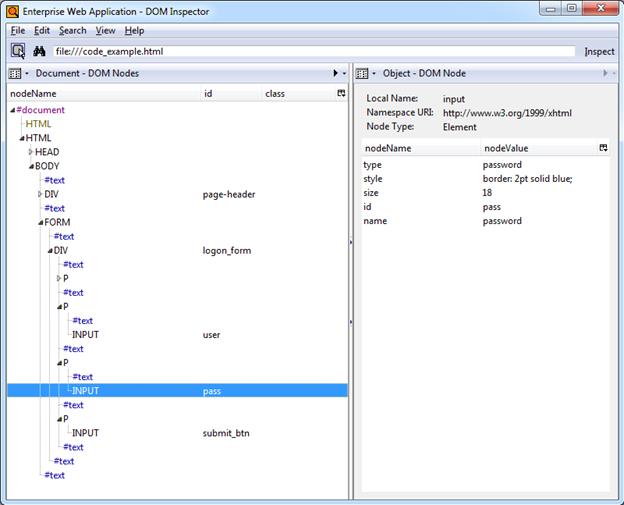This screenshot has height=505, width=624.
Task: Click the class column header
Action: (x=299, y=94)
